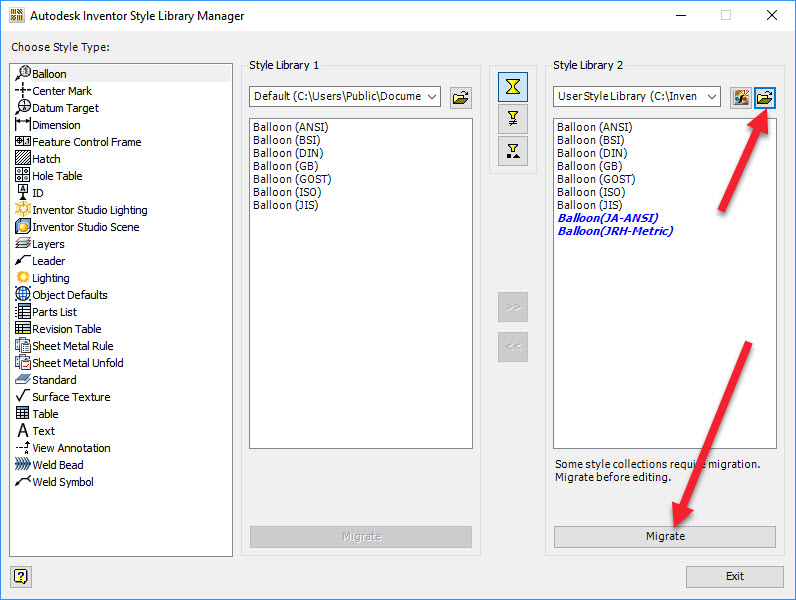
Task: Select Balloon (ISO) in Style Library 2
Action: (x=591, y=192)
